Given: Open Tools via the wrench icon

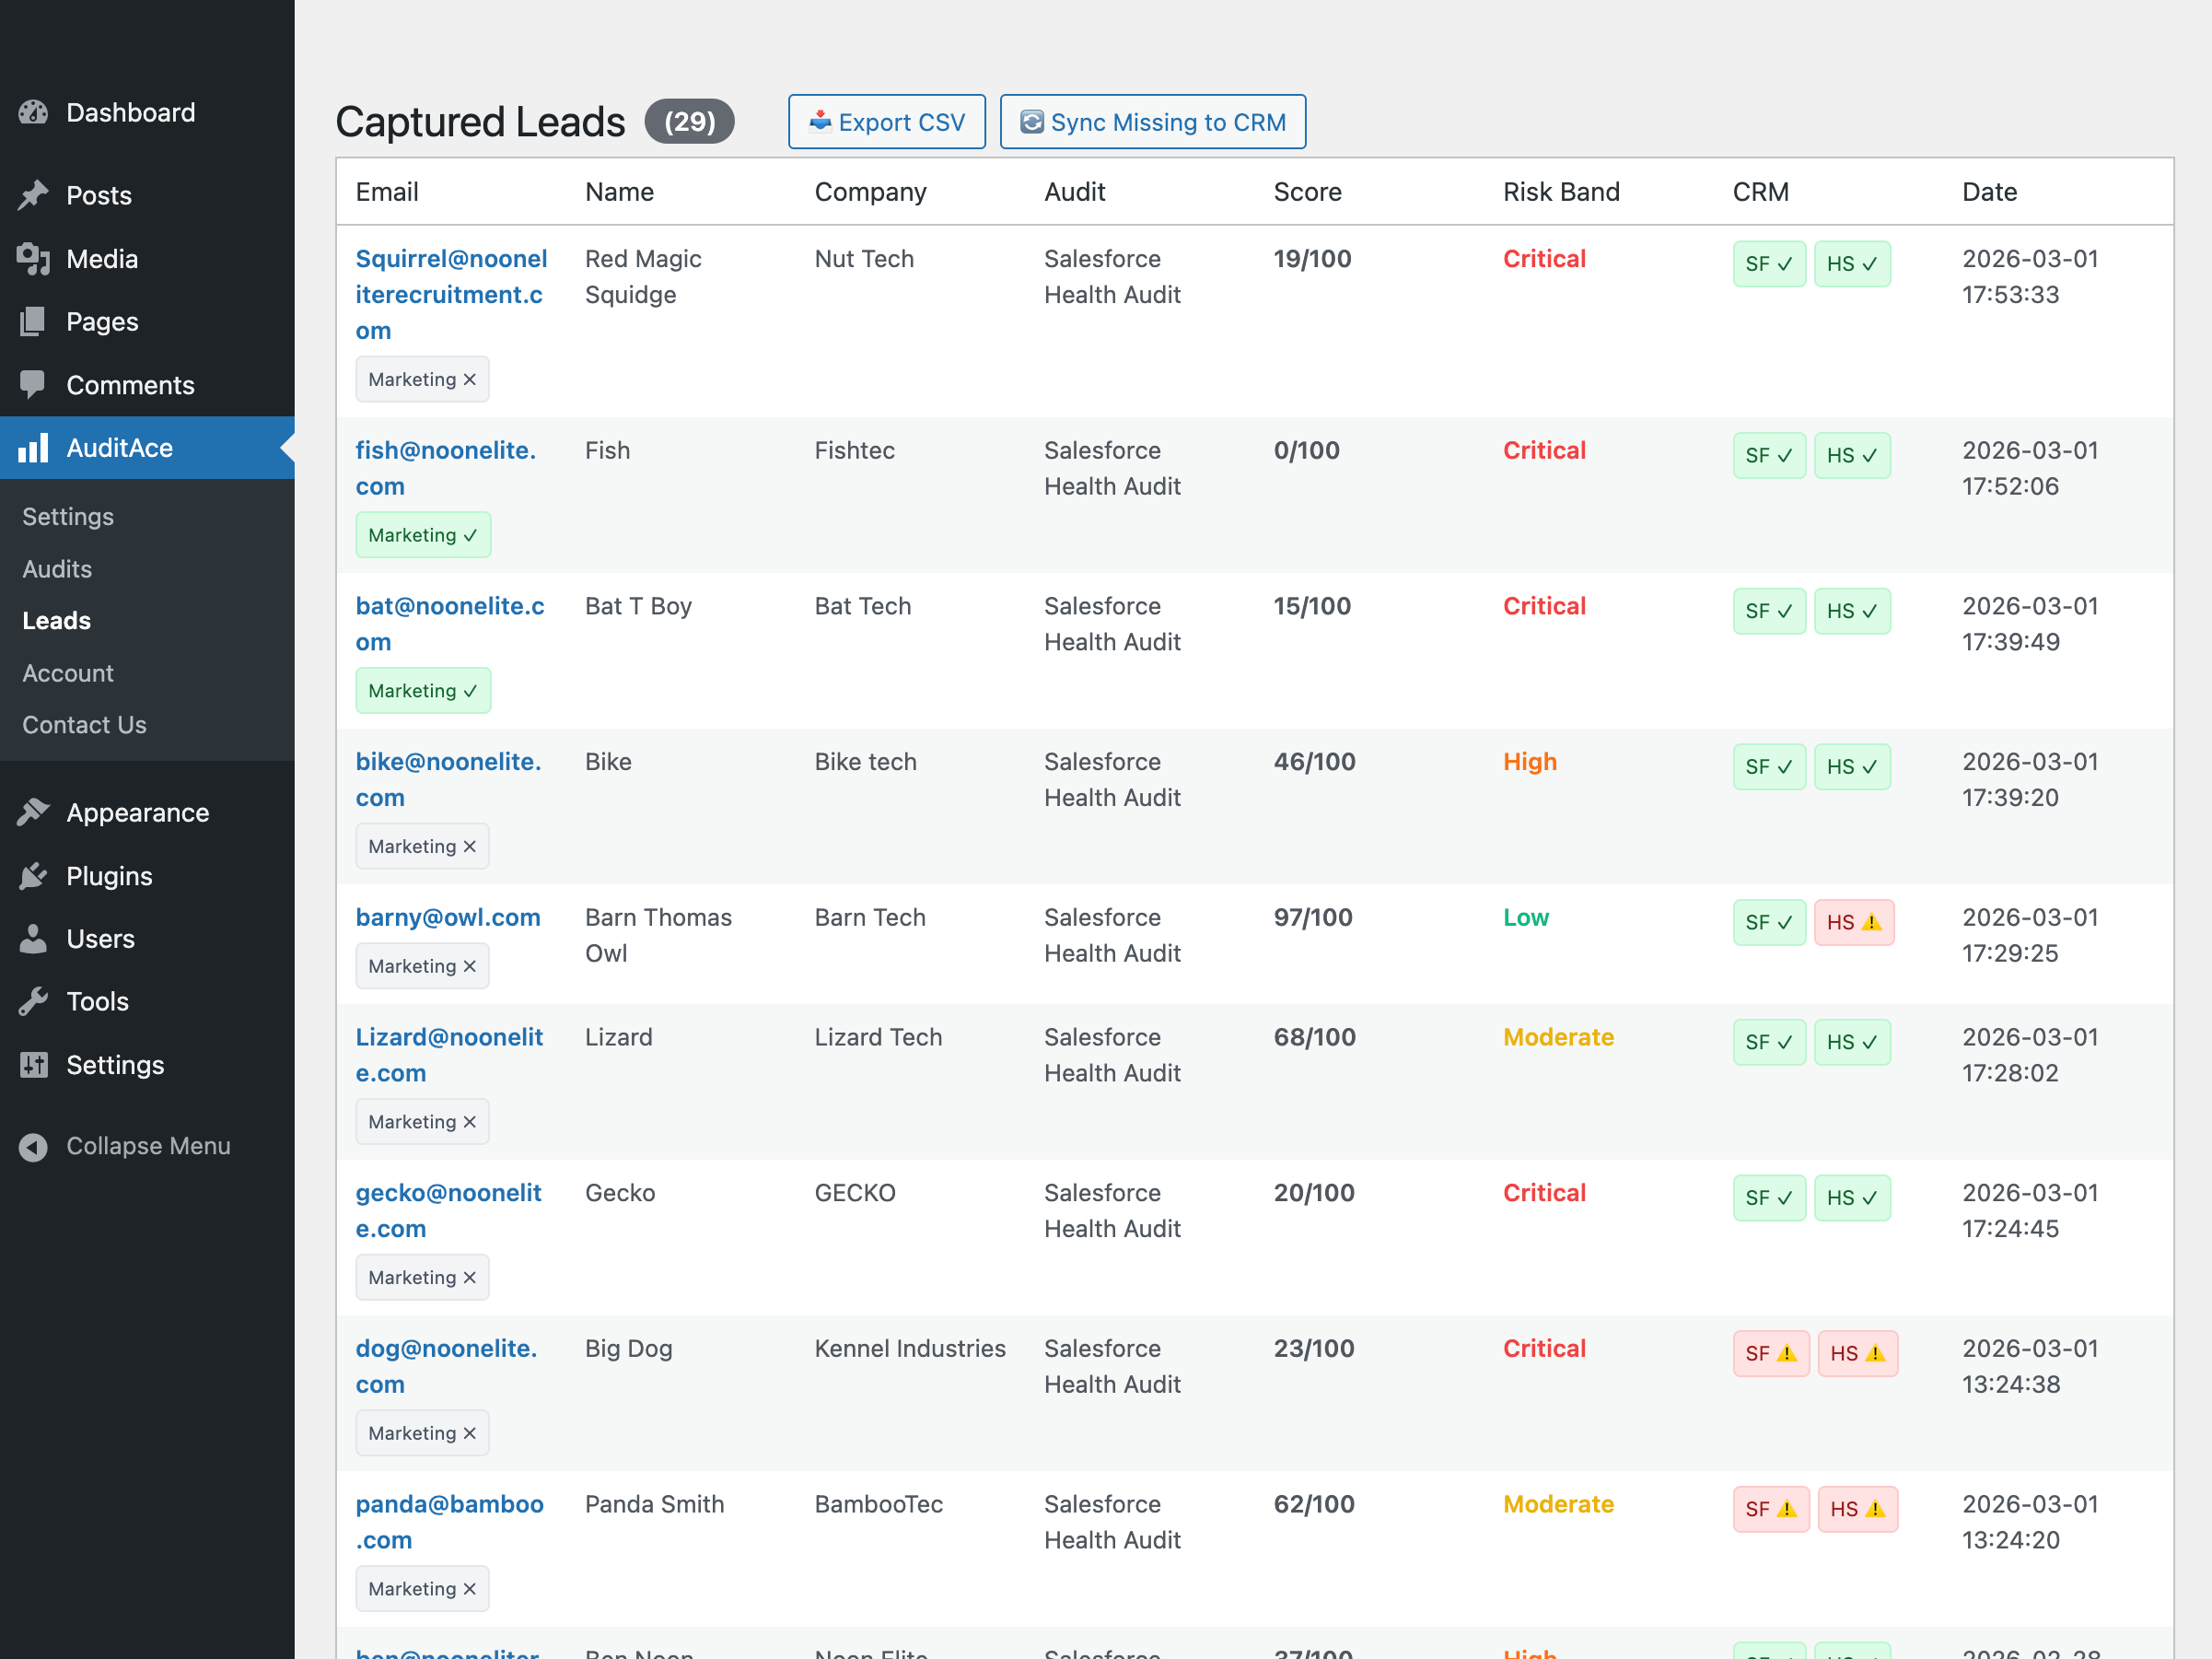Looking at the screenshot, I should (35, 1001).
